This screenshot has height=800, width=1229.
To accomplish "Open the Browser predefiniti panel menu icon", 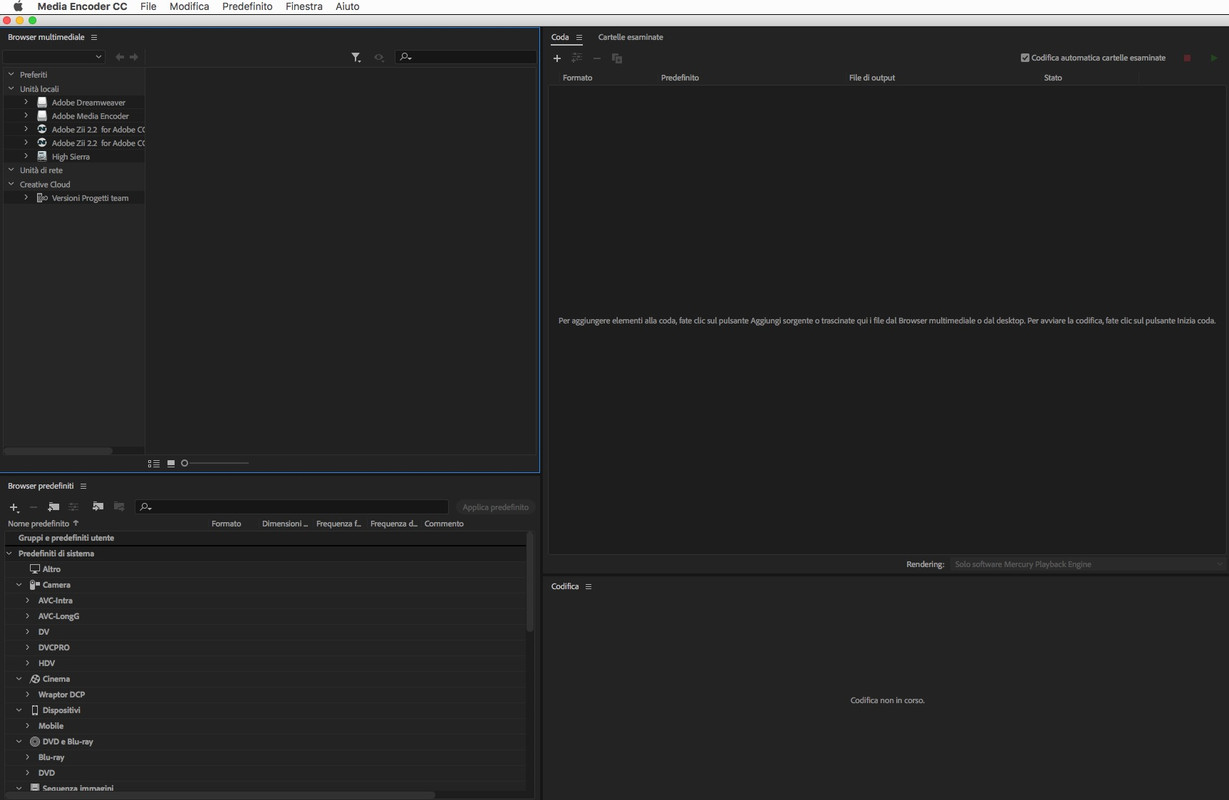I will (84, 486).
